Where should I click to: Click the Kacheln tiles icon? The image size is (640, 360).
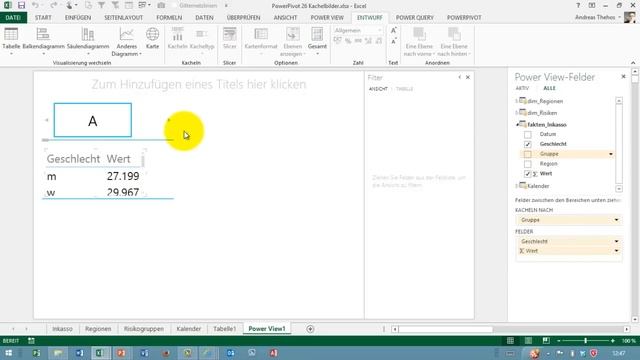[178, 35]
